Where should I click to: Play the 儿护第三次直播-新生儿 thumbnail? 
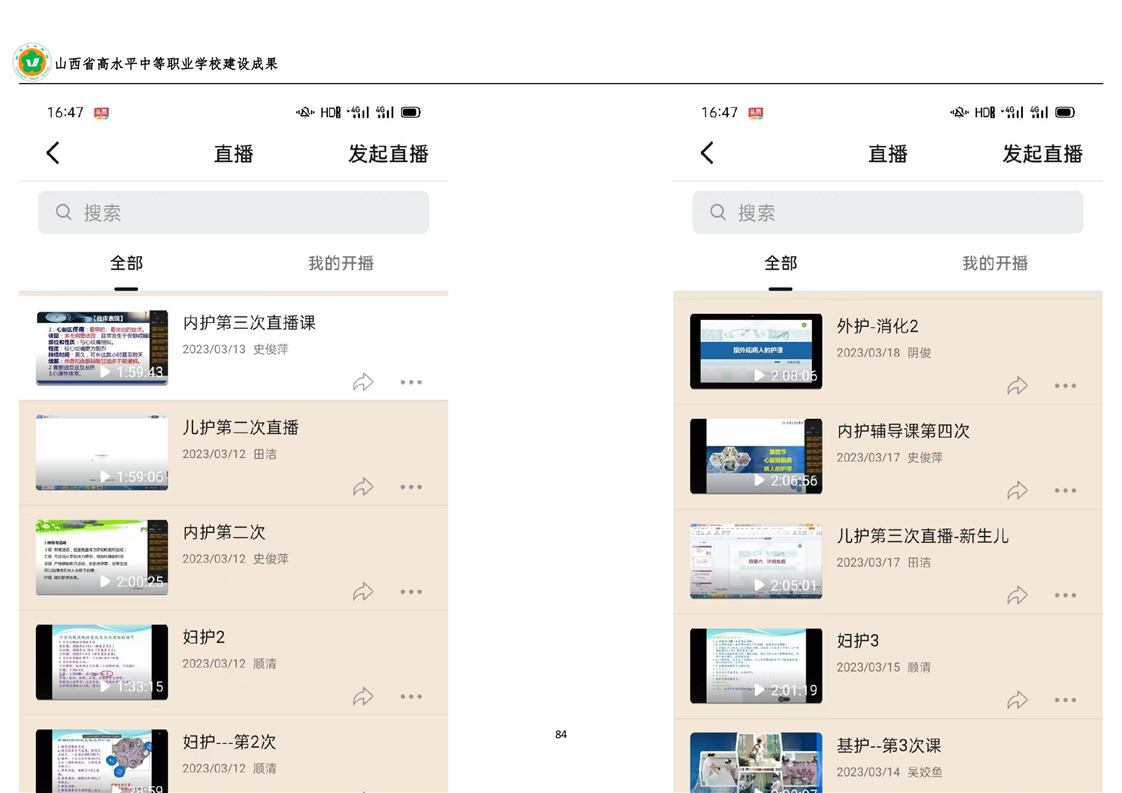756,561
